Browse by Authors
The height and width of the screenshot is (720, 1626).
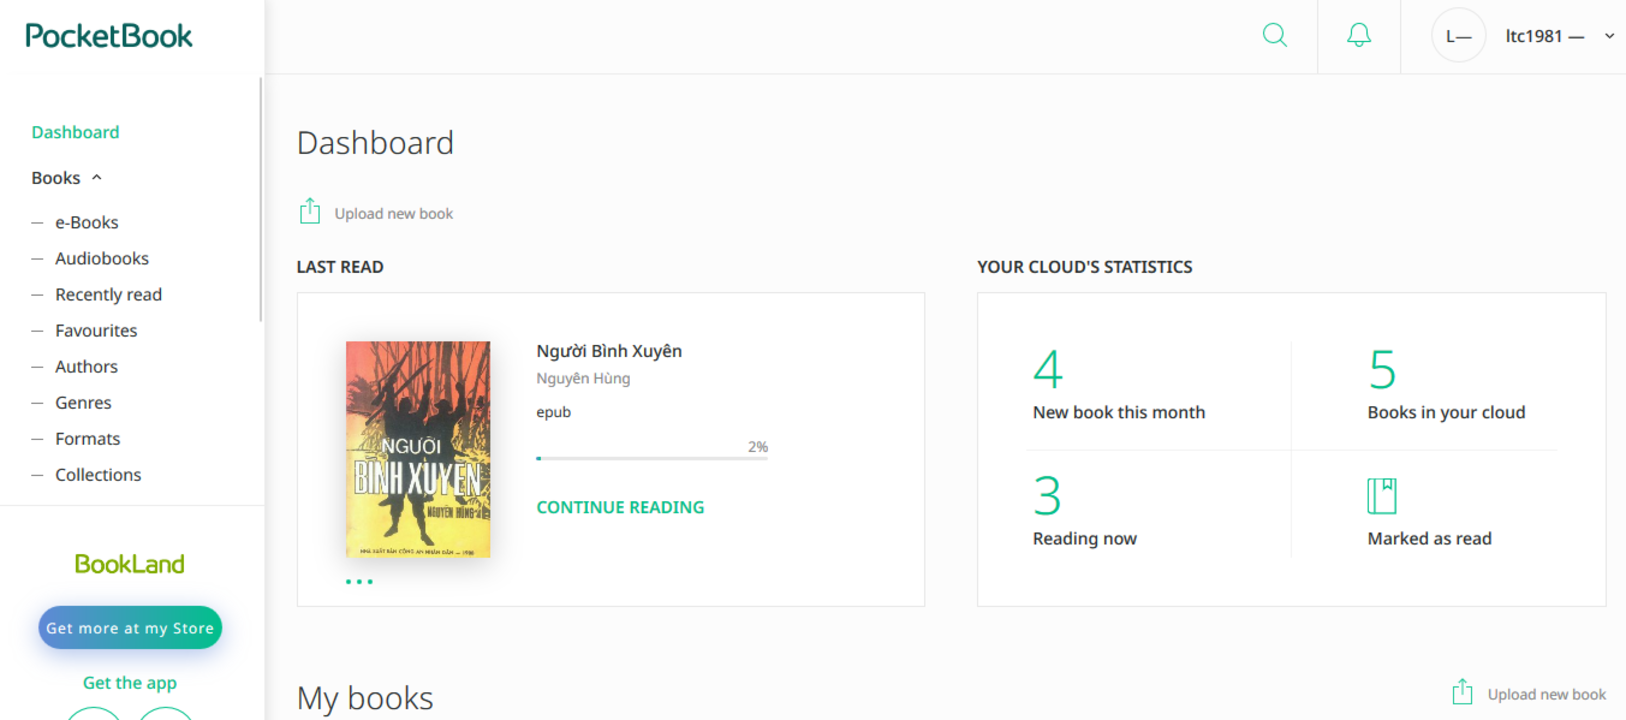click(86, 366)
